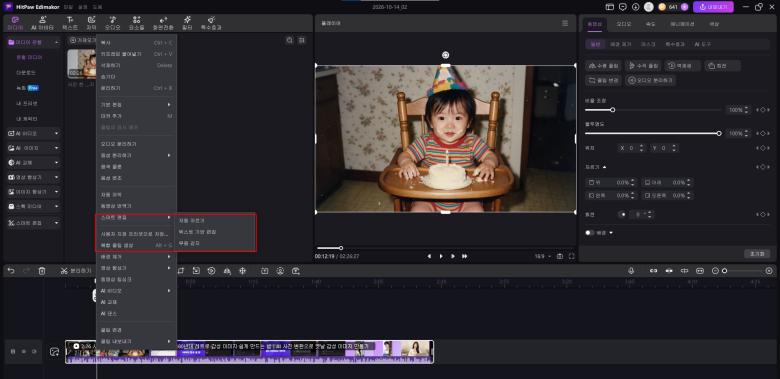Open the Media tab in top toolbar

(x=15, y=23)
